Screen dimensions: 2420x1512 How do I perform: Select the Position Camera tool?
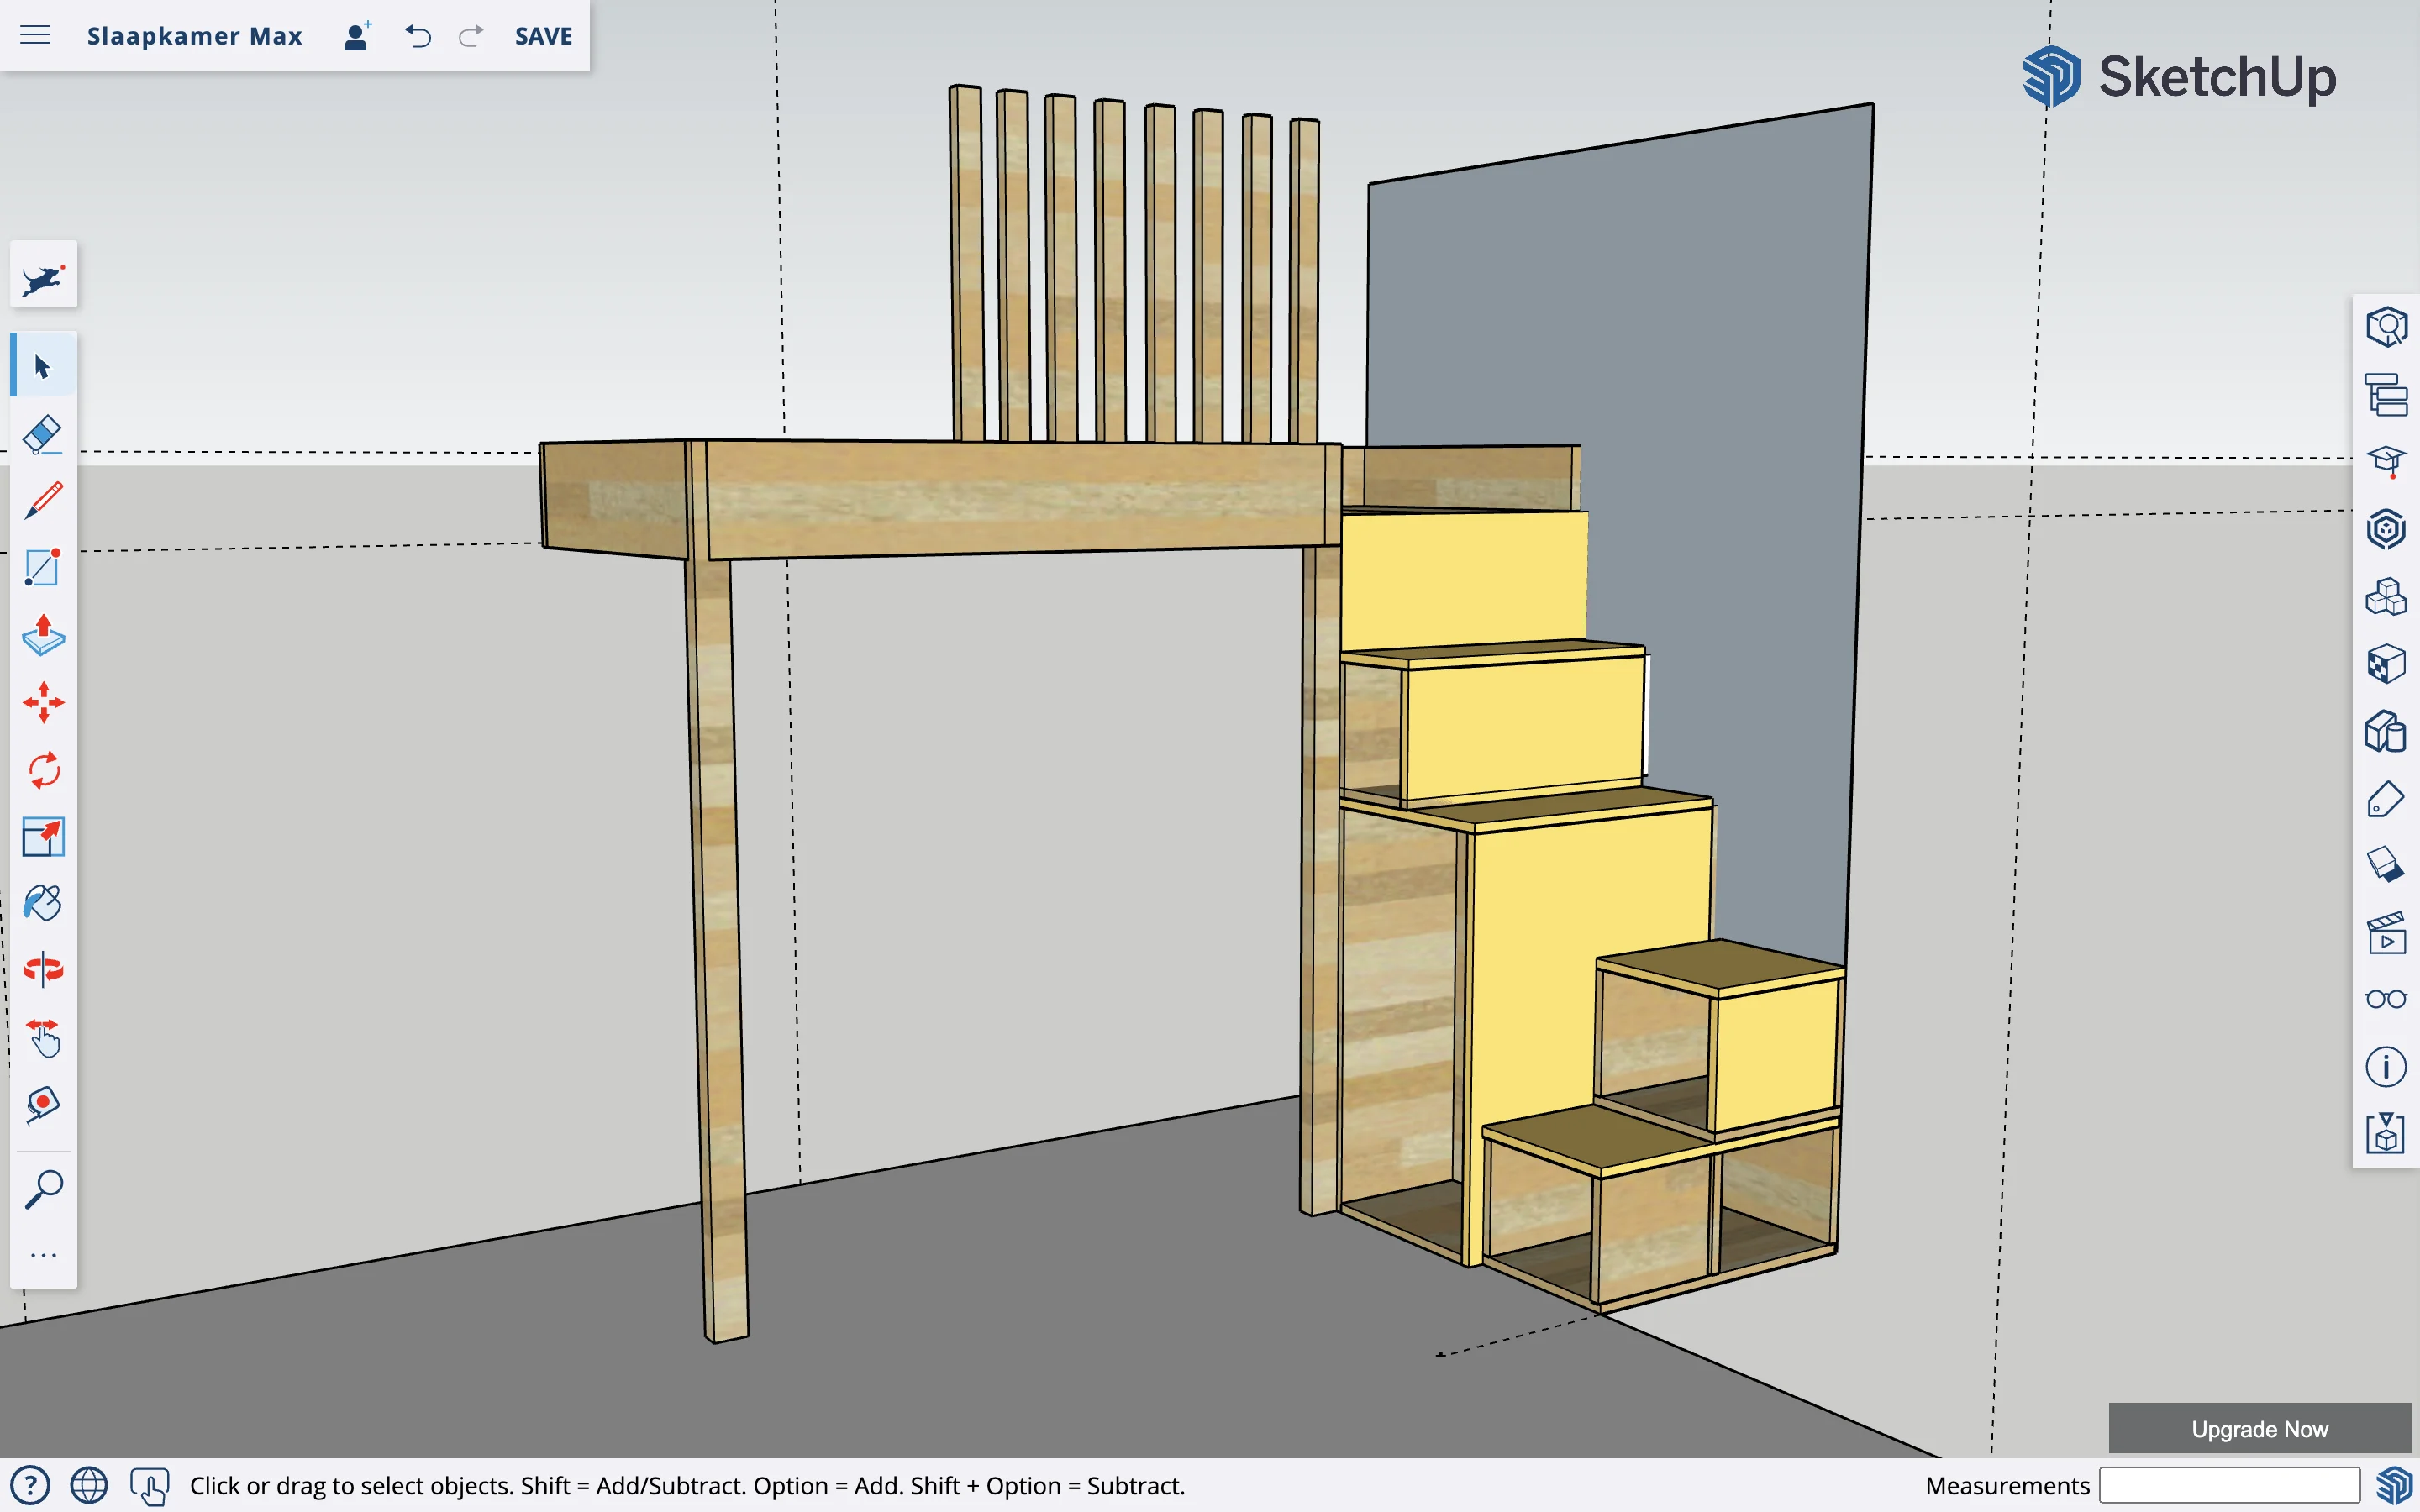coord(43,1105)
